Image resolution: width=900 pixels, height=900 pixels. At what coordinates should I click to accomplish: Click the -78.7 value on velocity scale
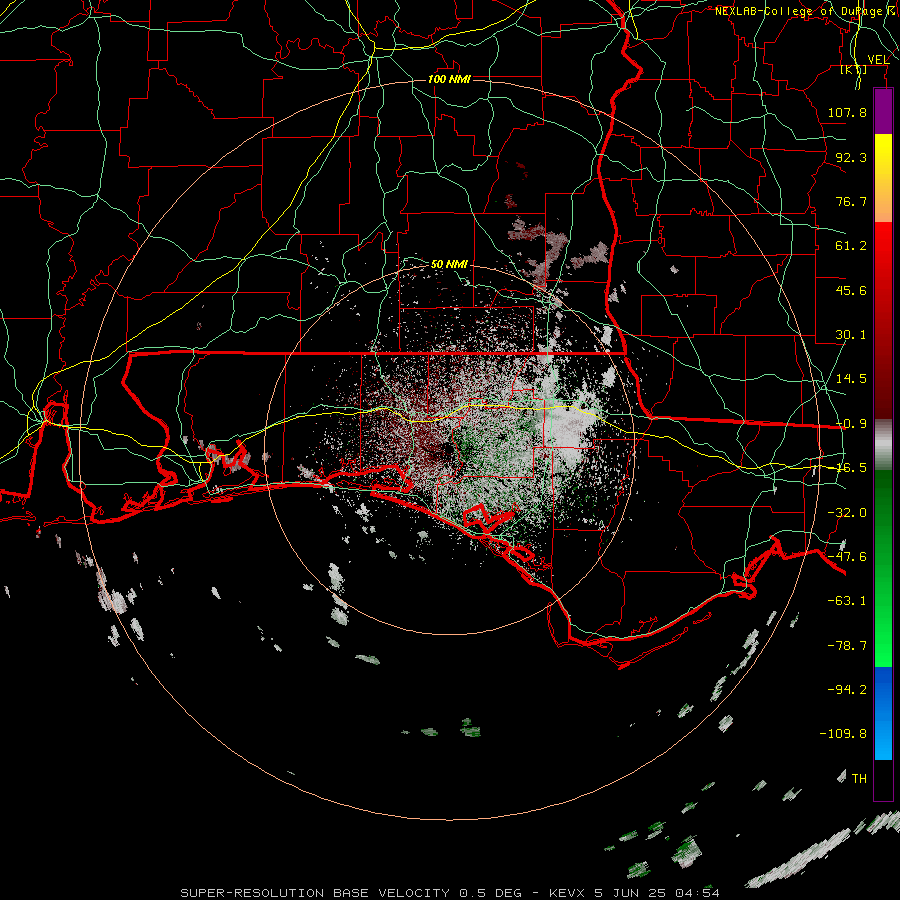tap(847, 646)
